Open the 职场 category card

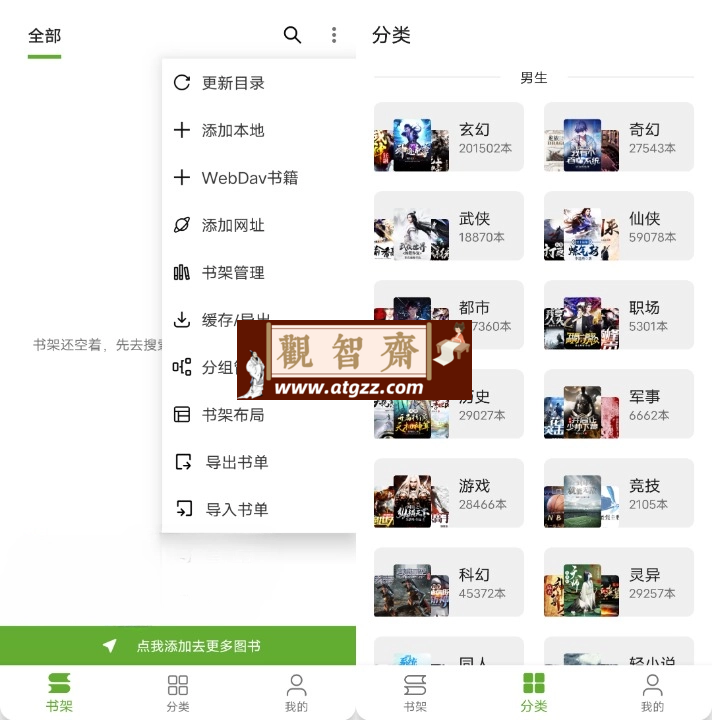[618, 315]
